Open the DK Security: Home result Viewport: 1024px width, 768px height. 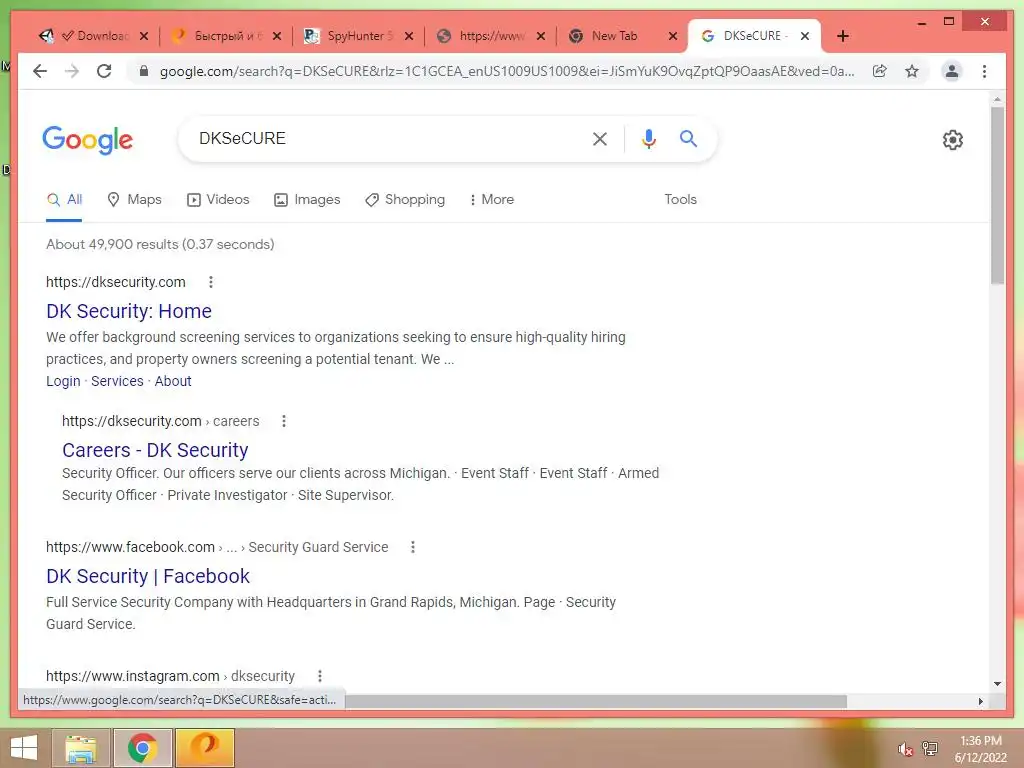click(x=129, y=312)
